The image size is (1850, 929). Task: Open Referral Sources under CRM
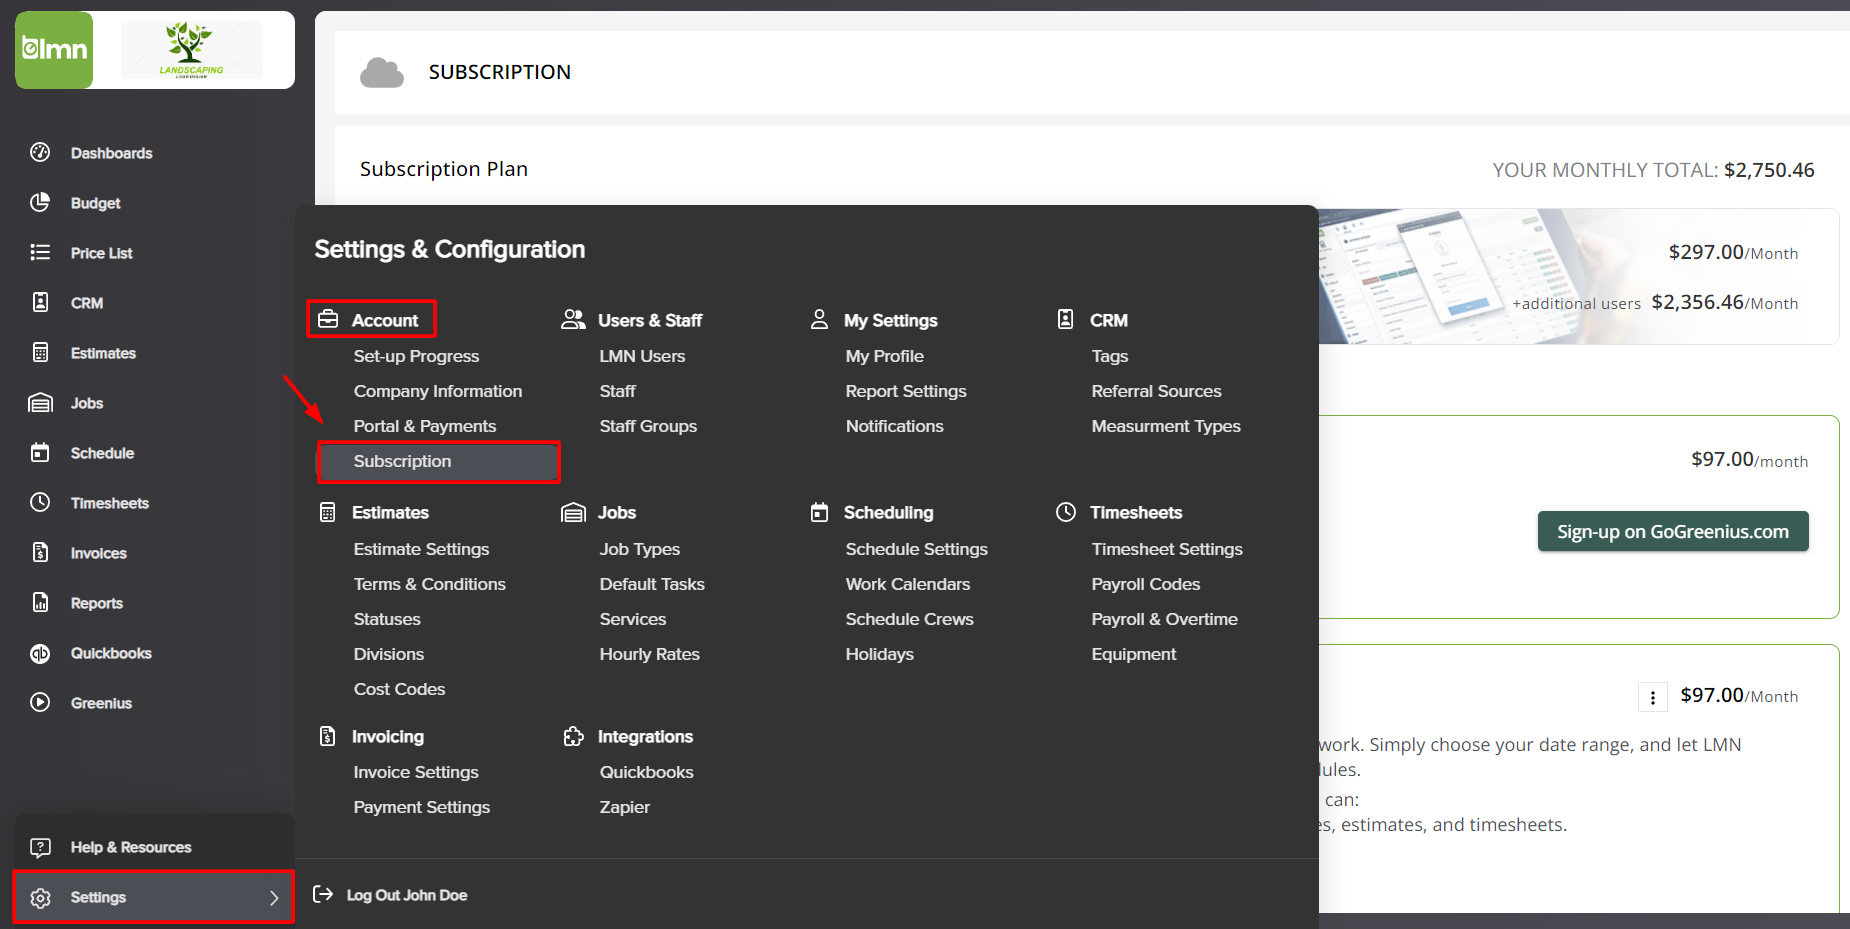point(1156,391)
